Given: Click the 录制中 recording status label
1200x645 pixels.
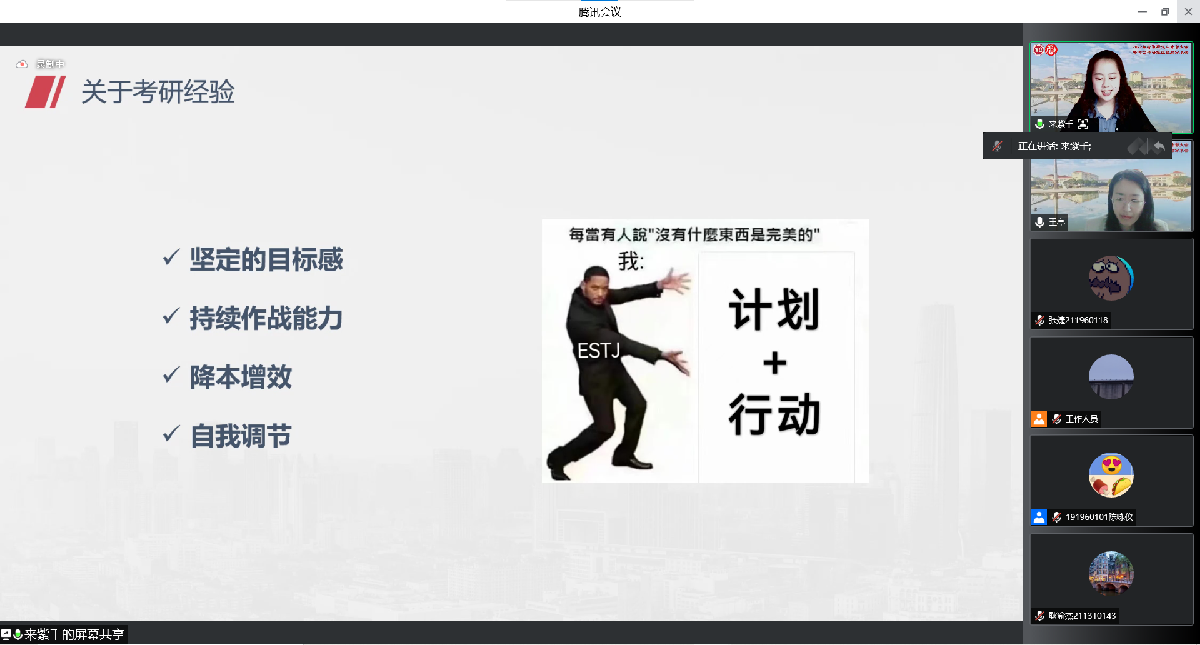Looking at the screenshot, I should click(49, 64).
